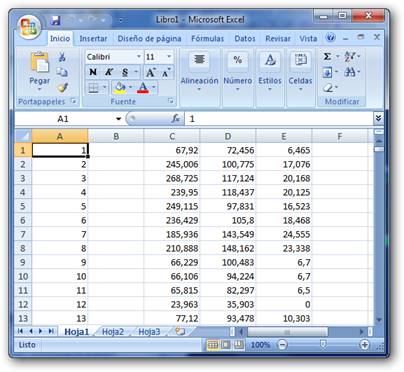Open the Revisar tab
Viewport: 404px width, 372px height.
(278, 39)
